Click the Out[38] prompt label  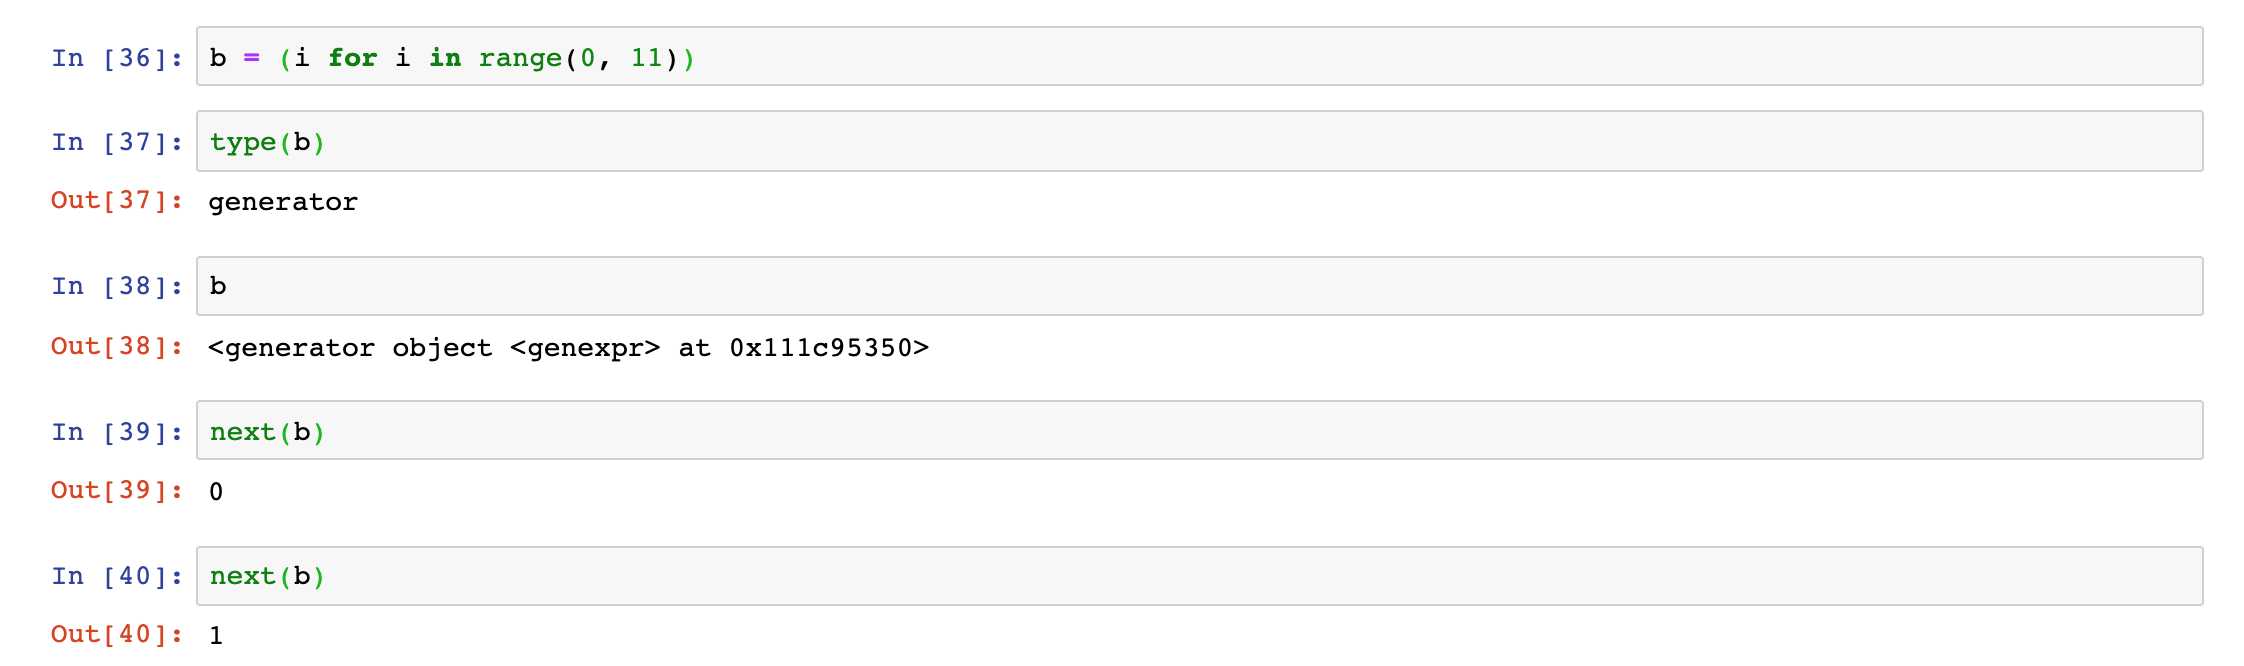[118, 346]
